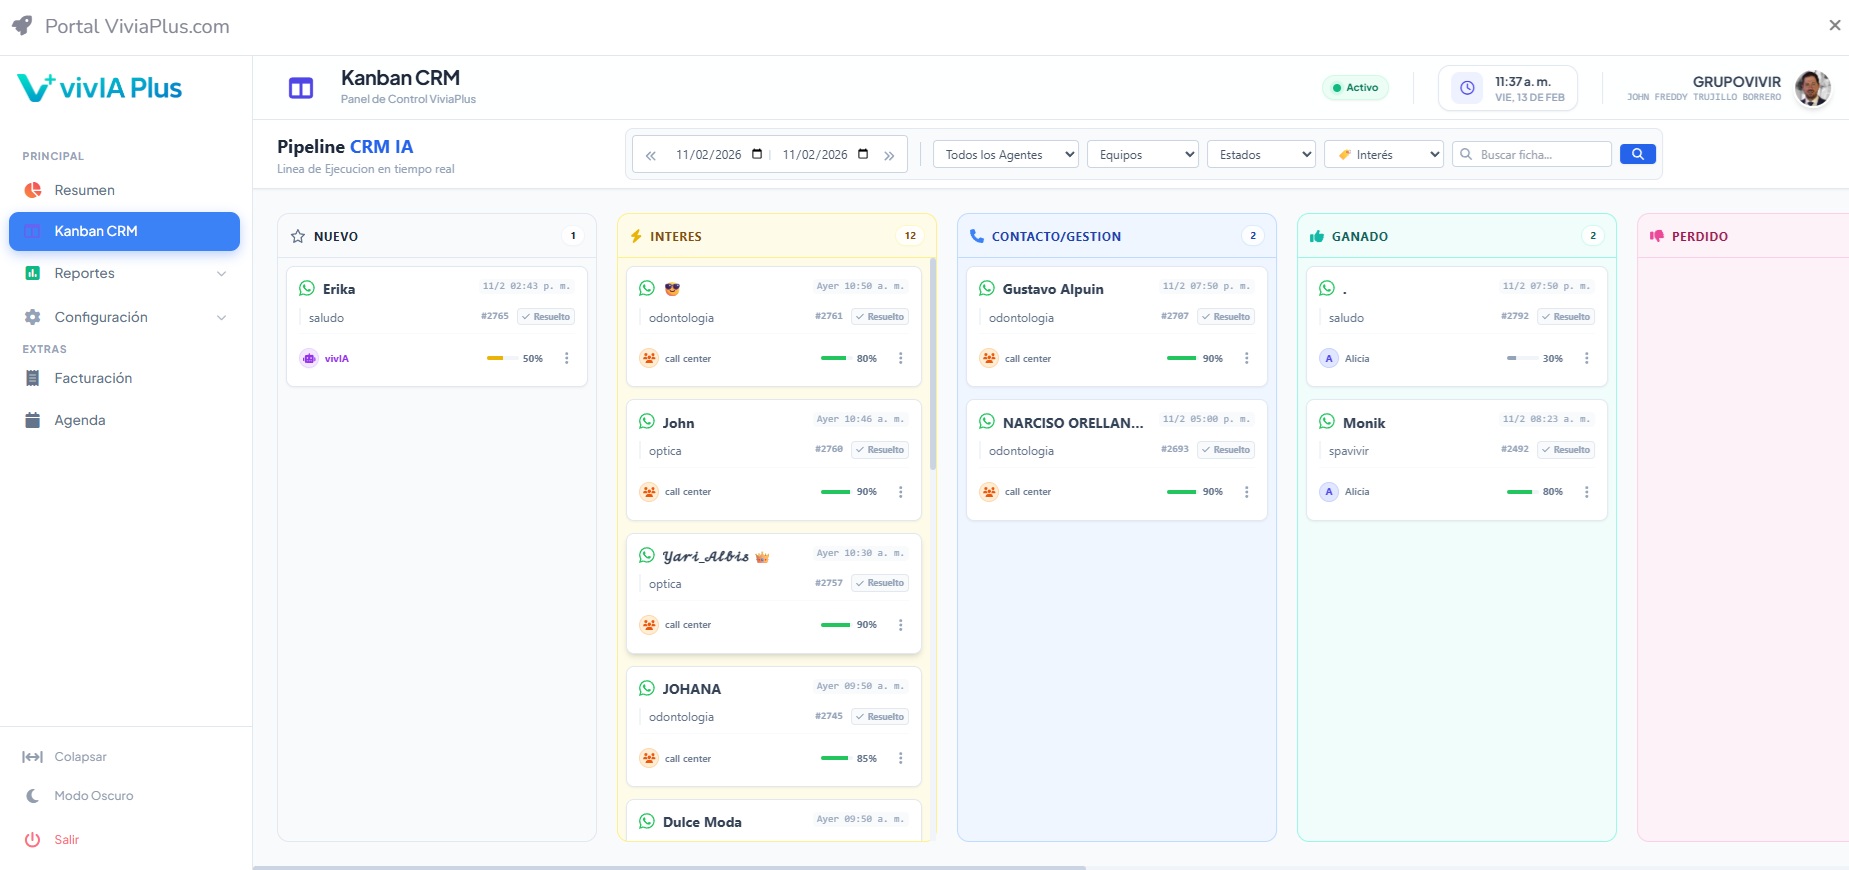The height and width of the screenshot is (870, 1849).
Task: Go to Facturación in sidebar
Action: (92, 378)
